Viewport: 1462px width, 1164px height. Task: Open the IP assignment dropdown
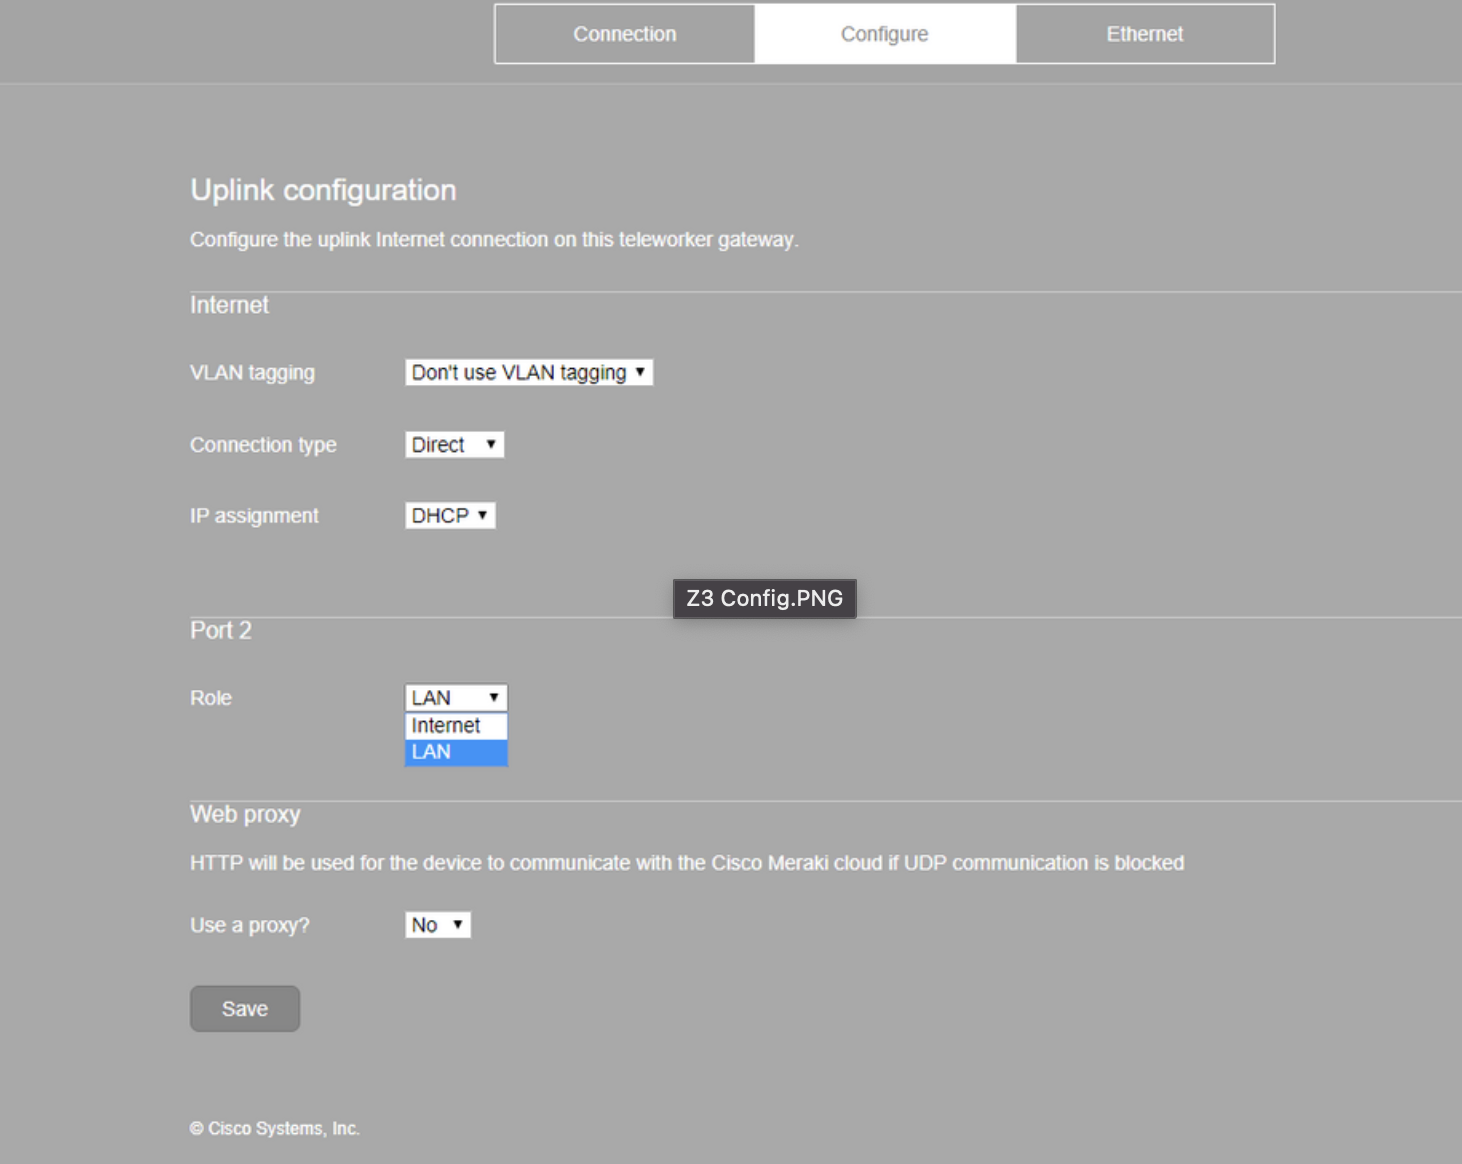click(450, 514)
